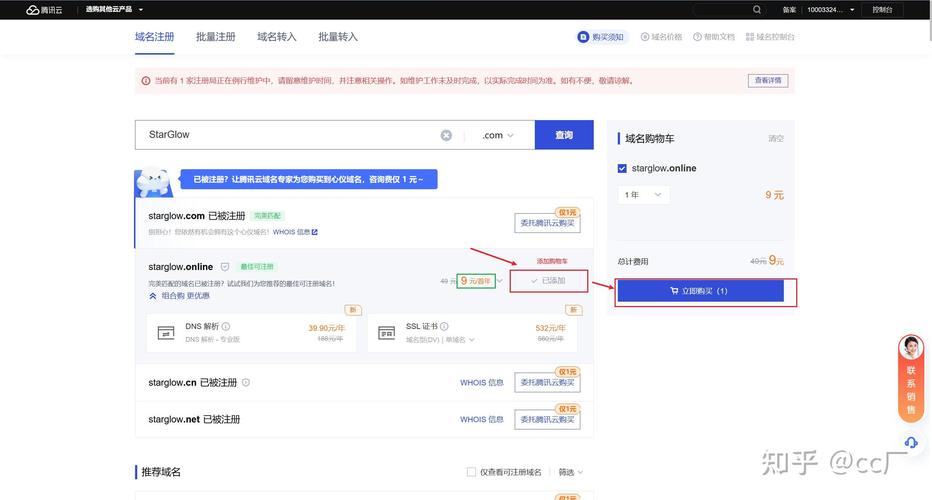Click the 完美匹配 tag next to starglow.com

pyautogui.click(x=267, y=216)
